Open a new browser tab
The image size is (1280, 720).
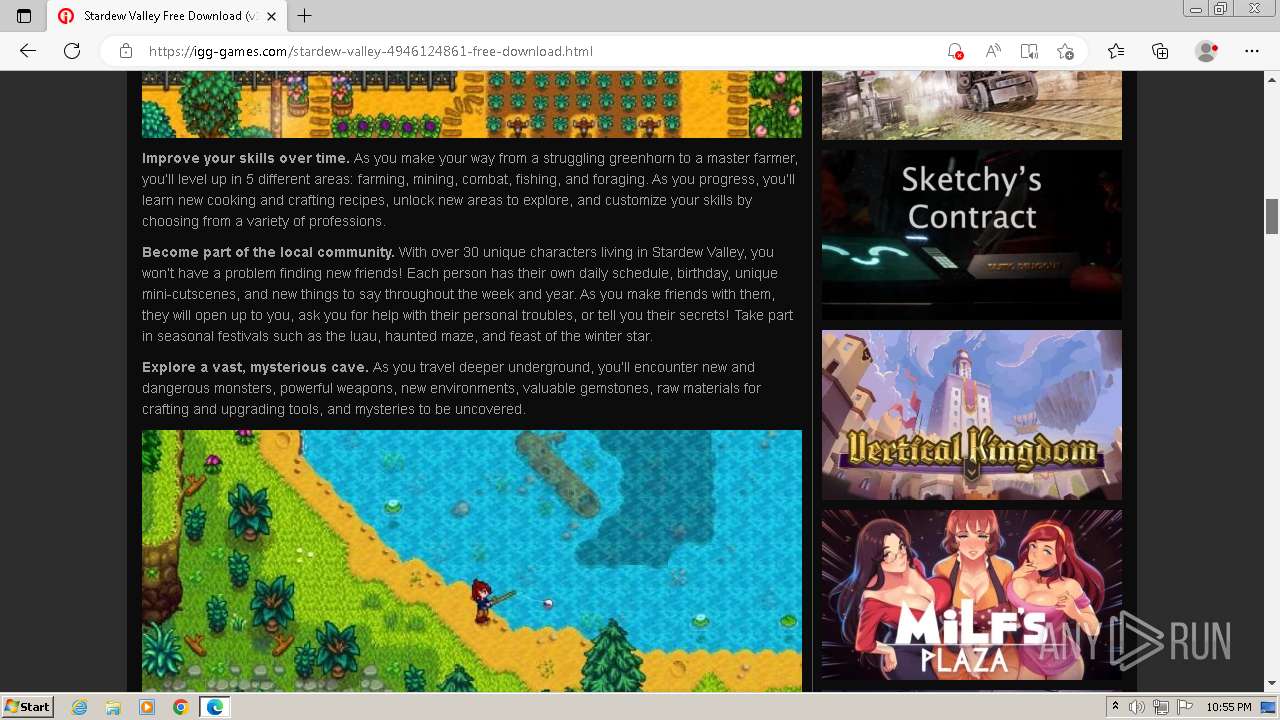pyautogui.click(x=305, y=16)
